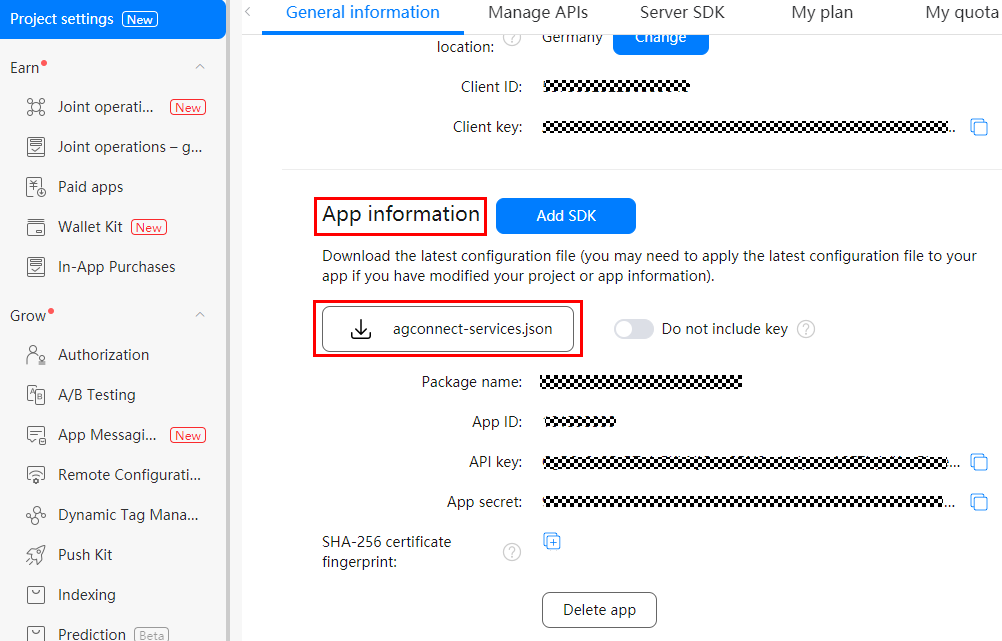Screen dimensions: 1002x641
Task: Collapse the Grow section
Action: (x=200, y=315)
